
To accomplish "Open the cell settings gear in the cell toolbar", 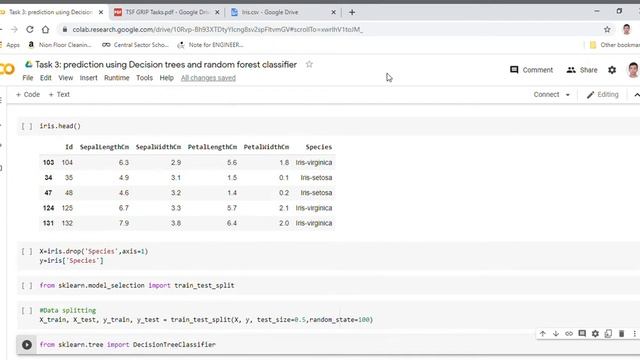I will point(595,333).
